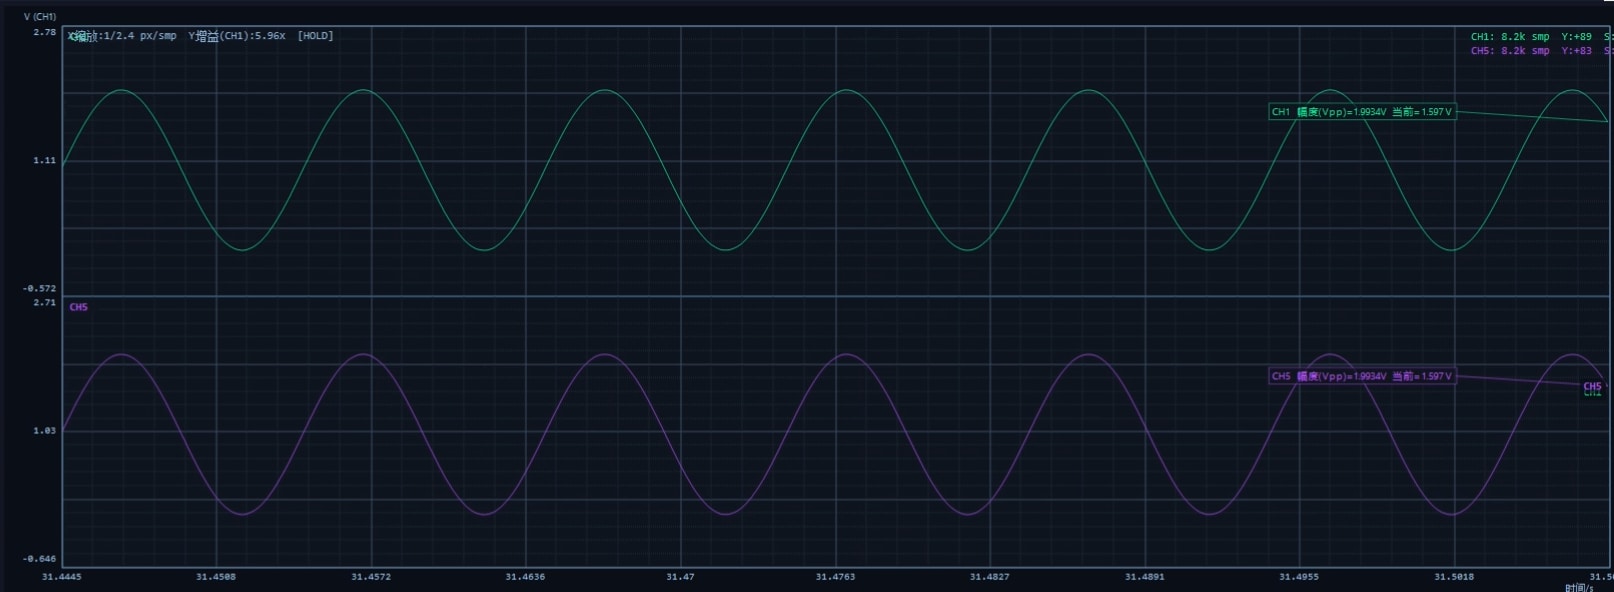The image size is (1614, 592).
Task: Click the -0.646 voltage axis value
Action: (40, 558)
